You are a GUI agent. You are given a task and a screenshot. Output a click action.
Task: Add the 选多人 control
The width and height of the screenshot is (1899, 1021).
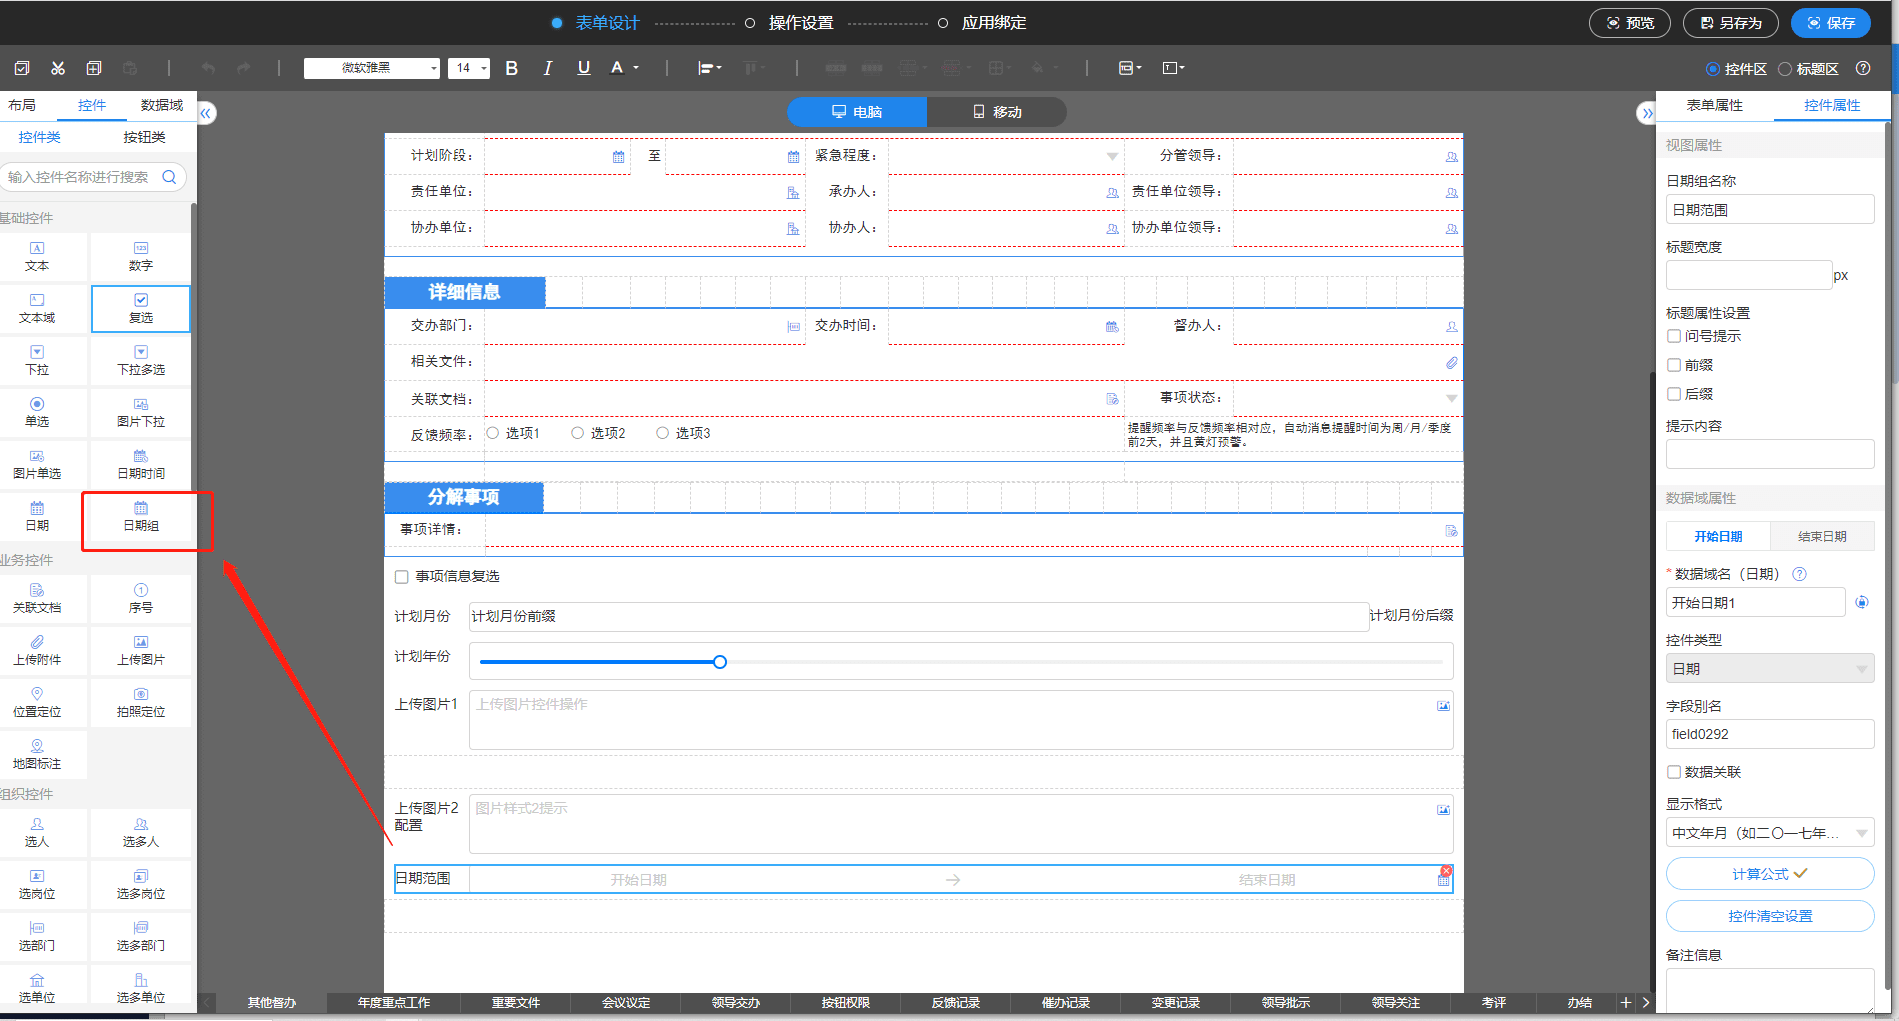pos(141,833)
